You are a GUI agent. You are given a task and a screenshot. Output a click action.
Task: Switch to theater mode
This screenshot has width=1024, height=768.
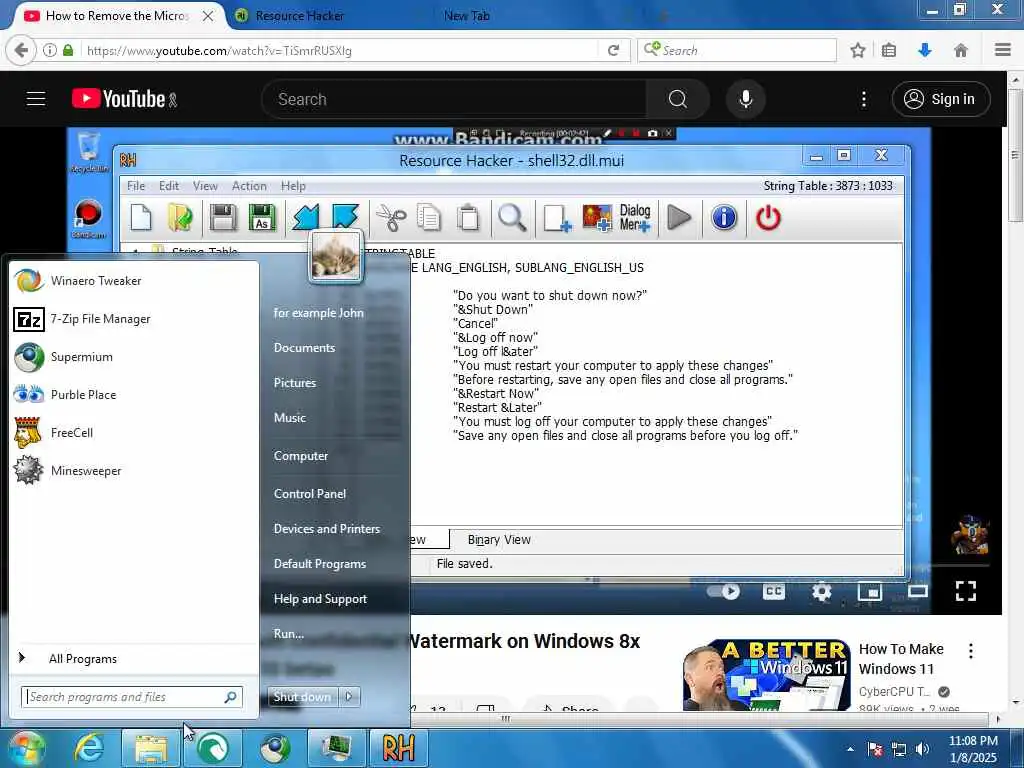point(918,592)
